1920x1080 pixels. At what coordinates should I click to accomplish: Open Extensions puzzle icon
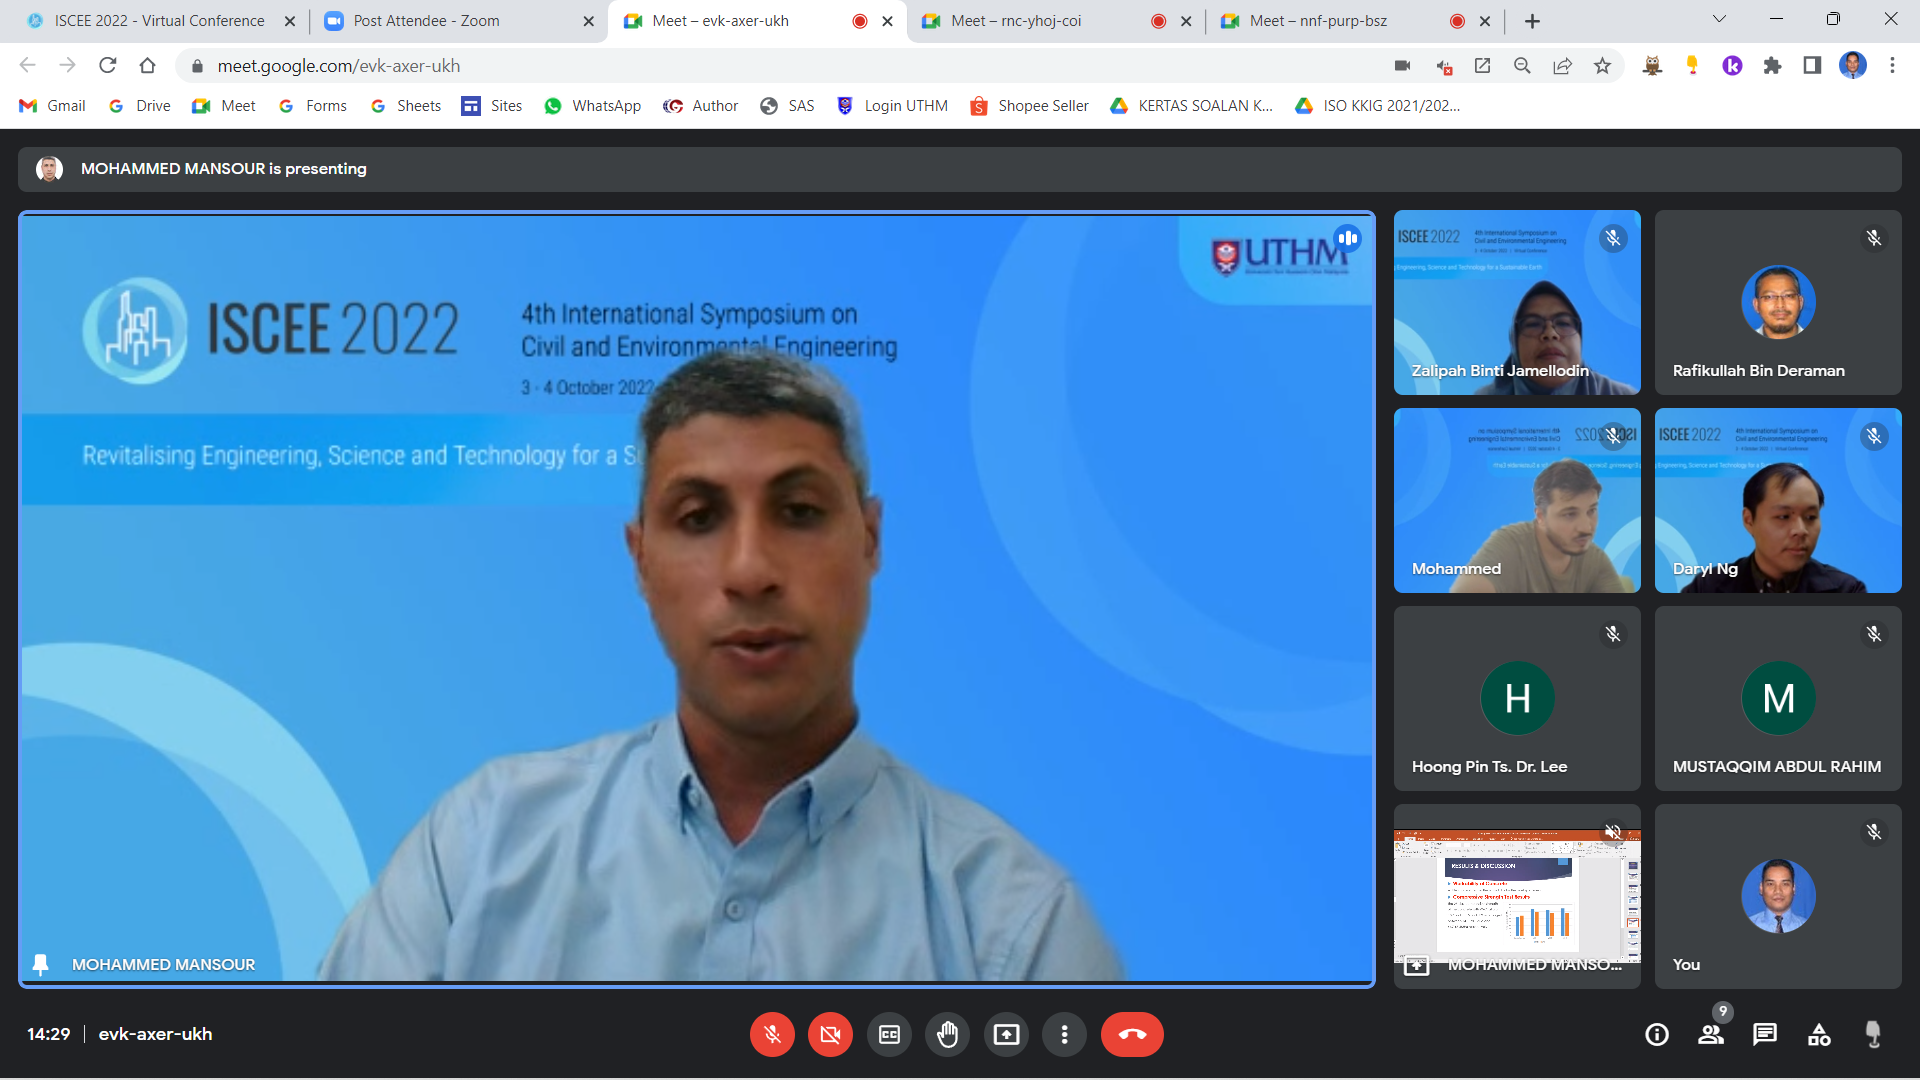(1772, 65)
